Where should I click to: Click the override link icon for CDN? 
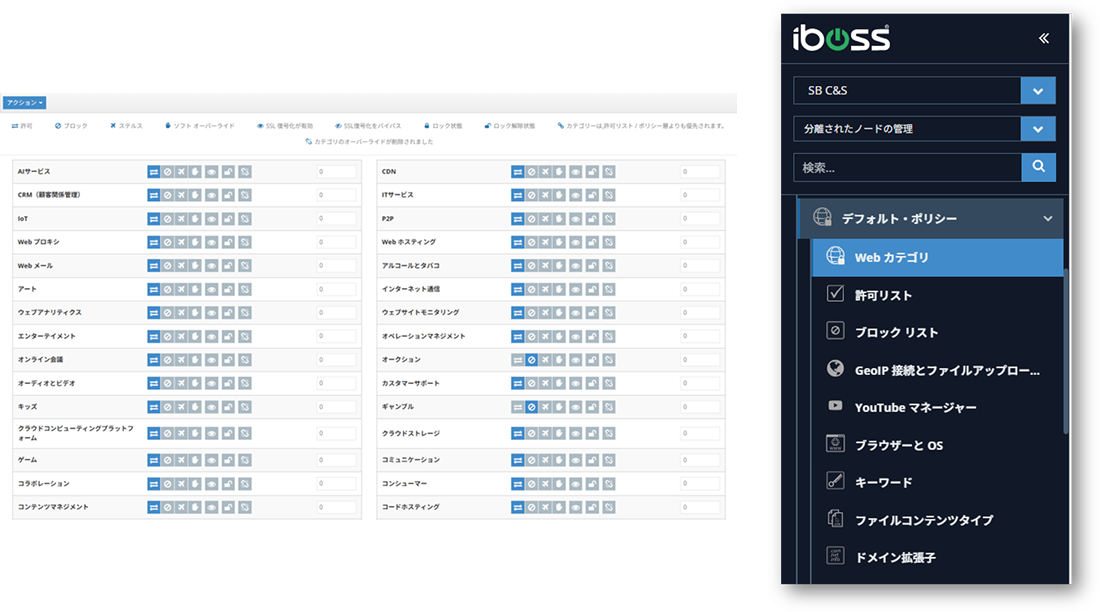click(x=608, y=172)
